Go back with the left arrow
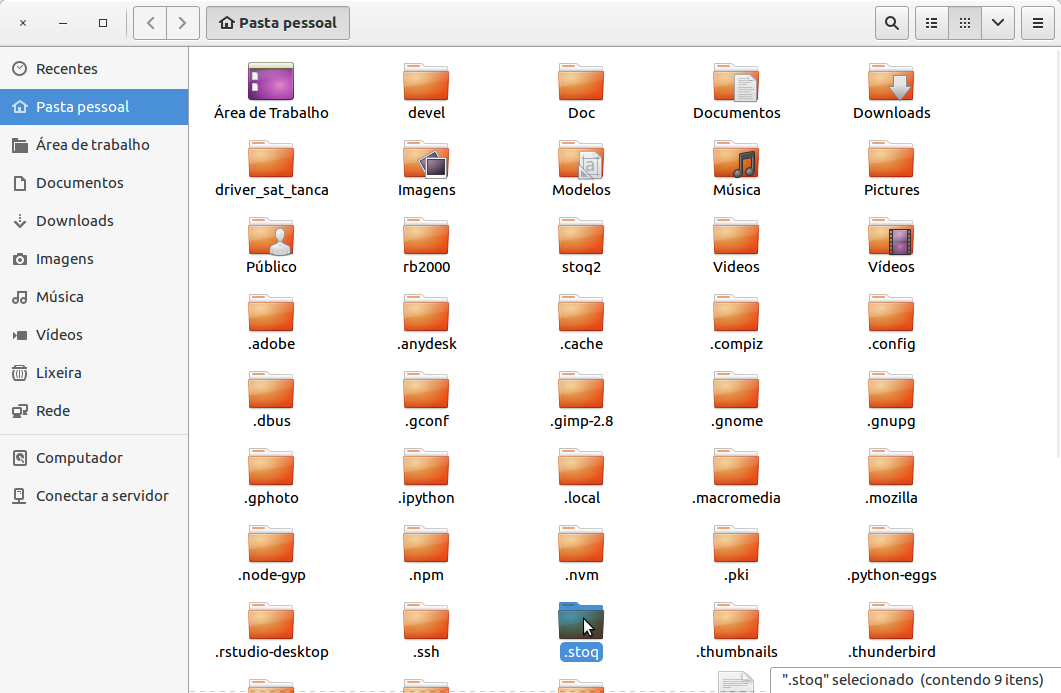Screen dimensions: 1061x693 click(x=150, y=23)
